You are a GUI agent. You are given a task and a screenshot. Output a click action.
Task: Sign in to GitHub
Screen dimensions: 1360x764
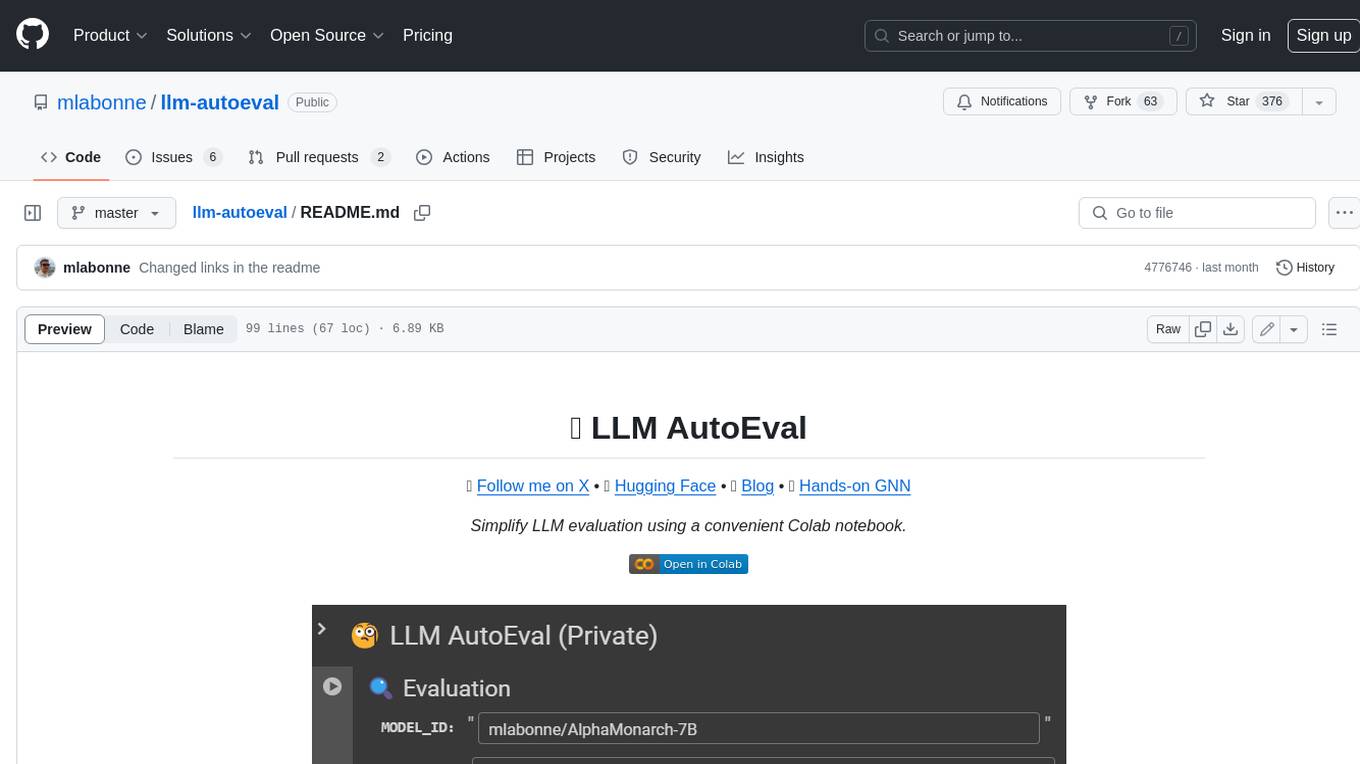click(x=1245, y=35)
